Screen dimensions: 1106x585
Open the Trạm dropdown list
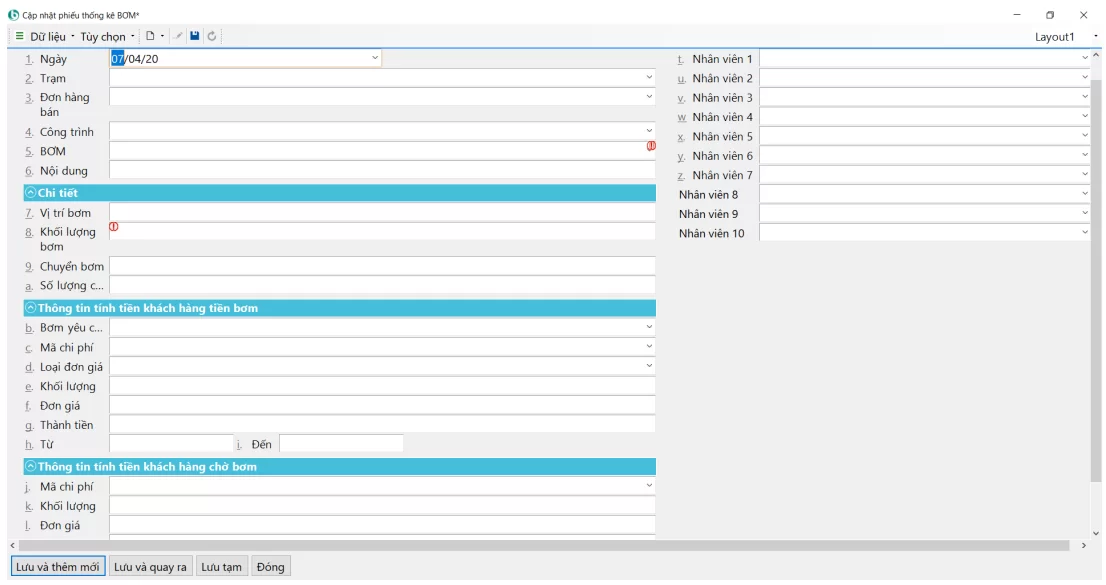[x=649, y=78]
